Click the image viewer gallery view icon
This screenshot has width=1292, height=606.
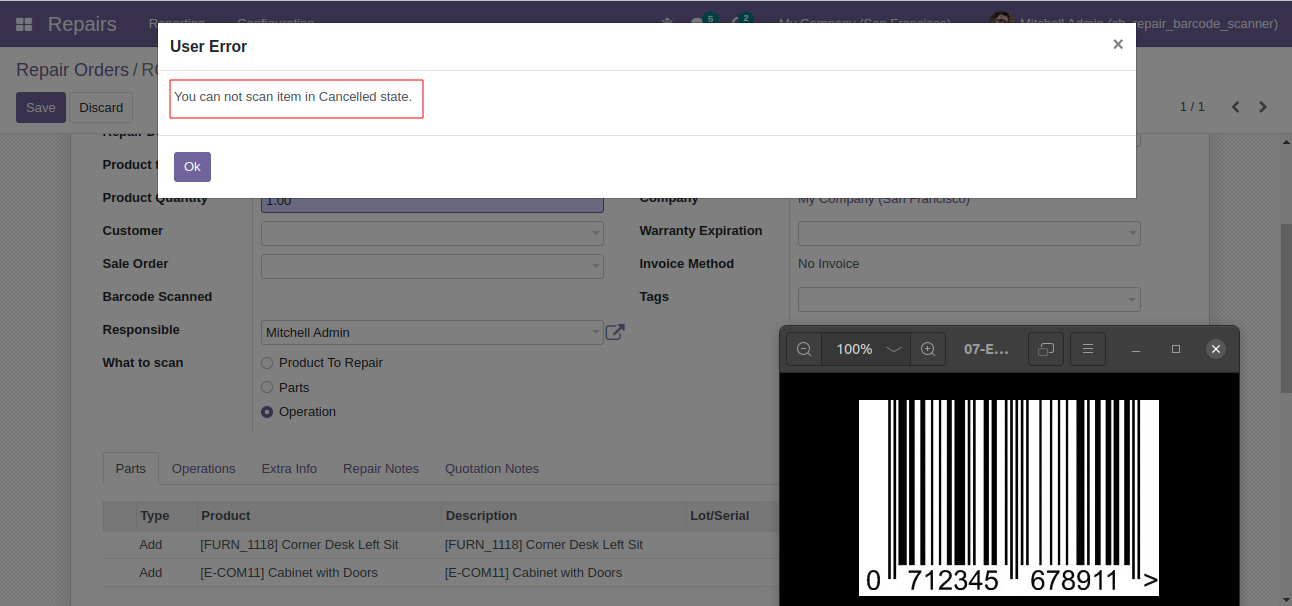[x=1045, y=349]
